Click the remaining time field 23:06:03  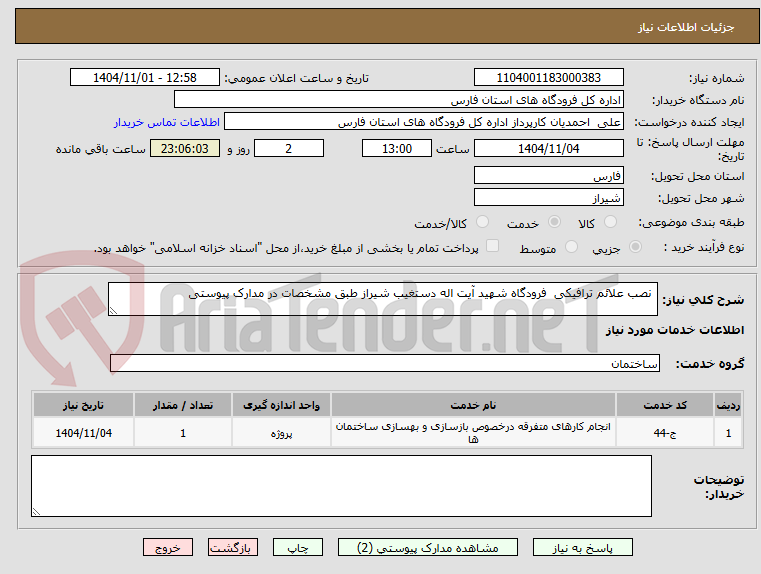185,148
